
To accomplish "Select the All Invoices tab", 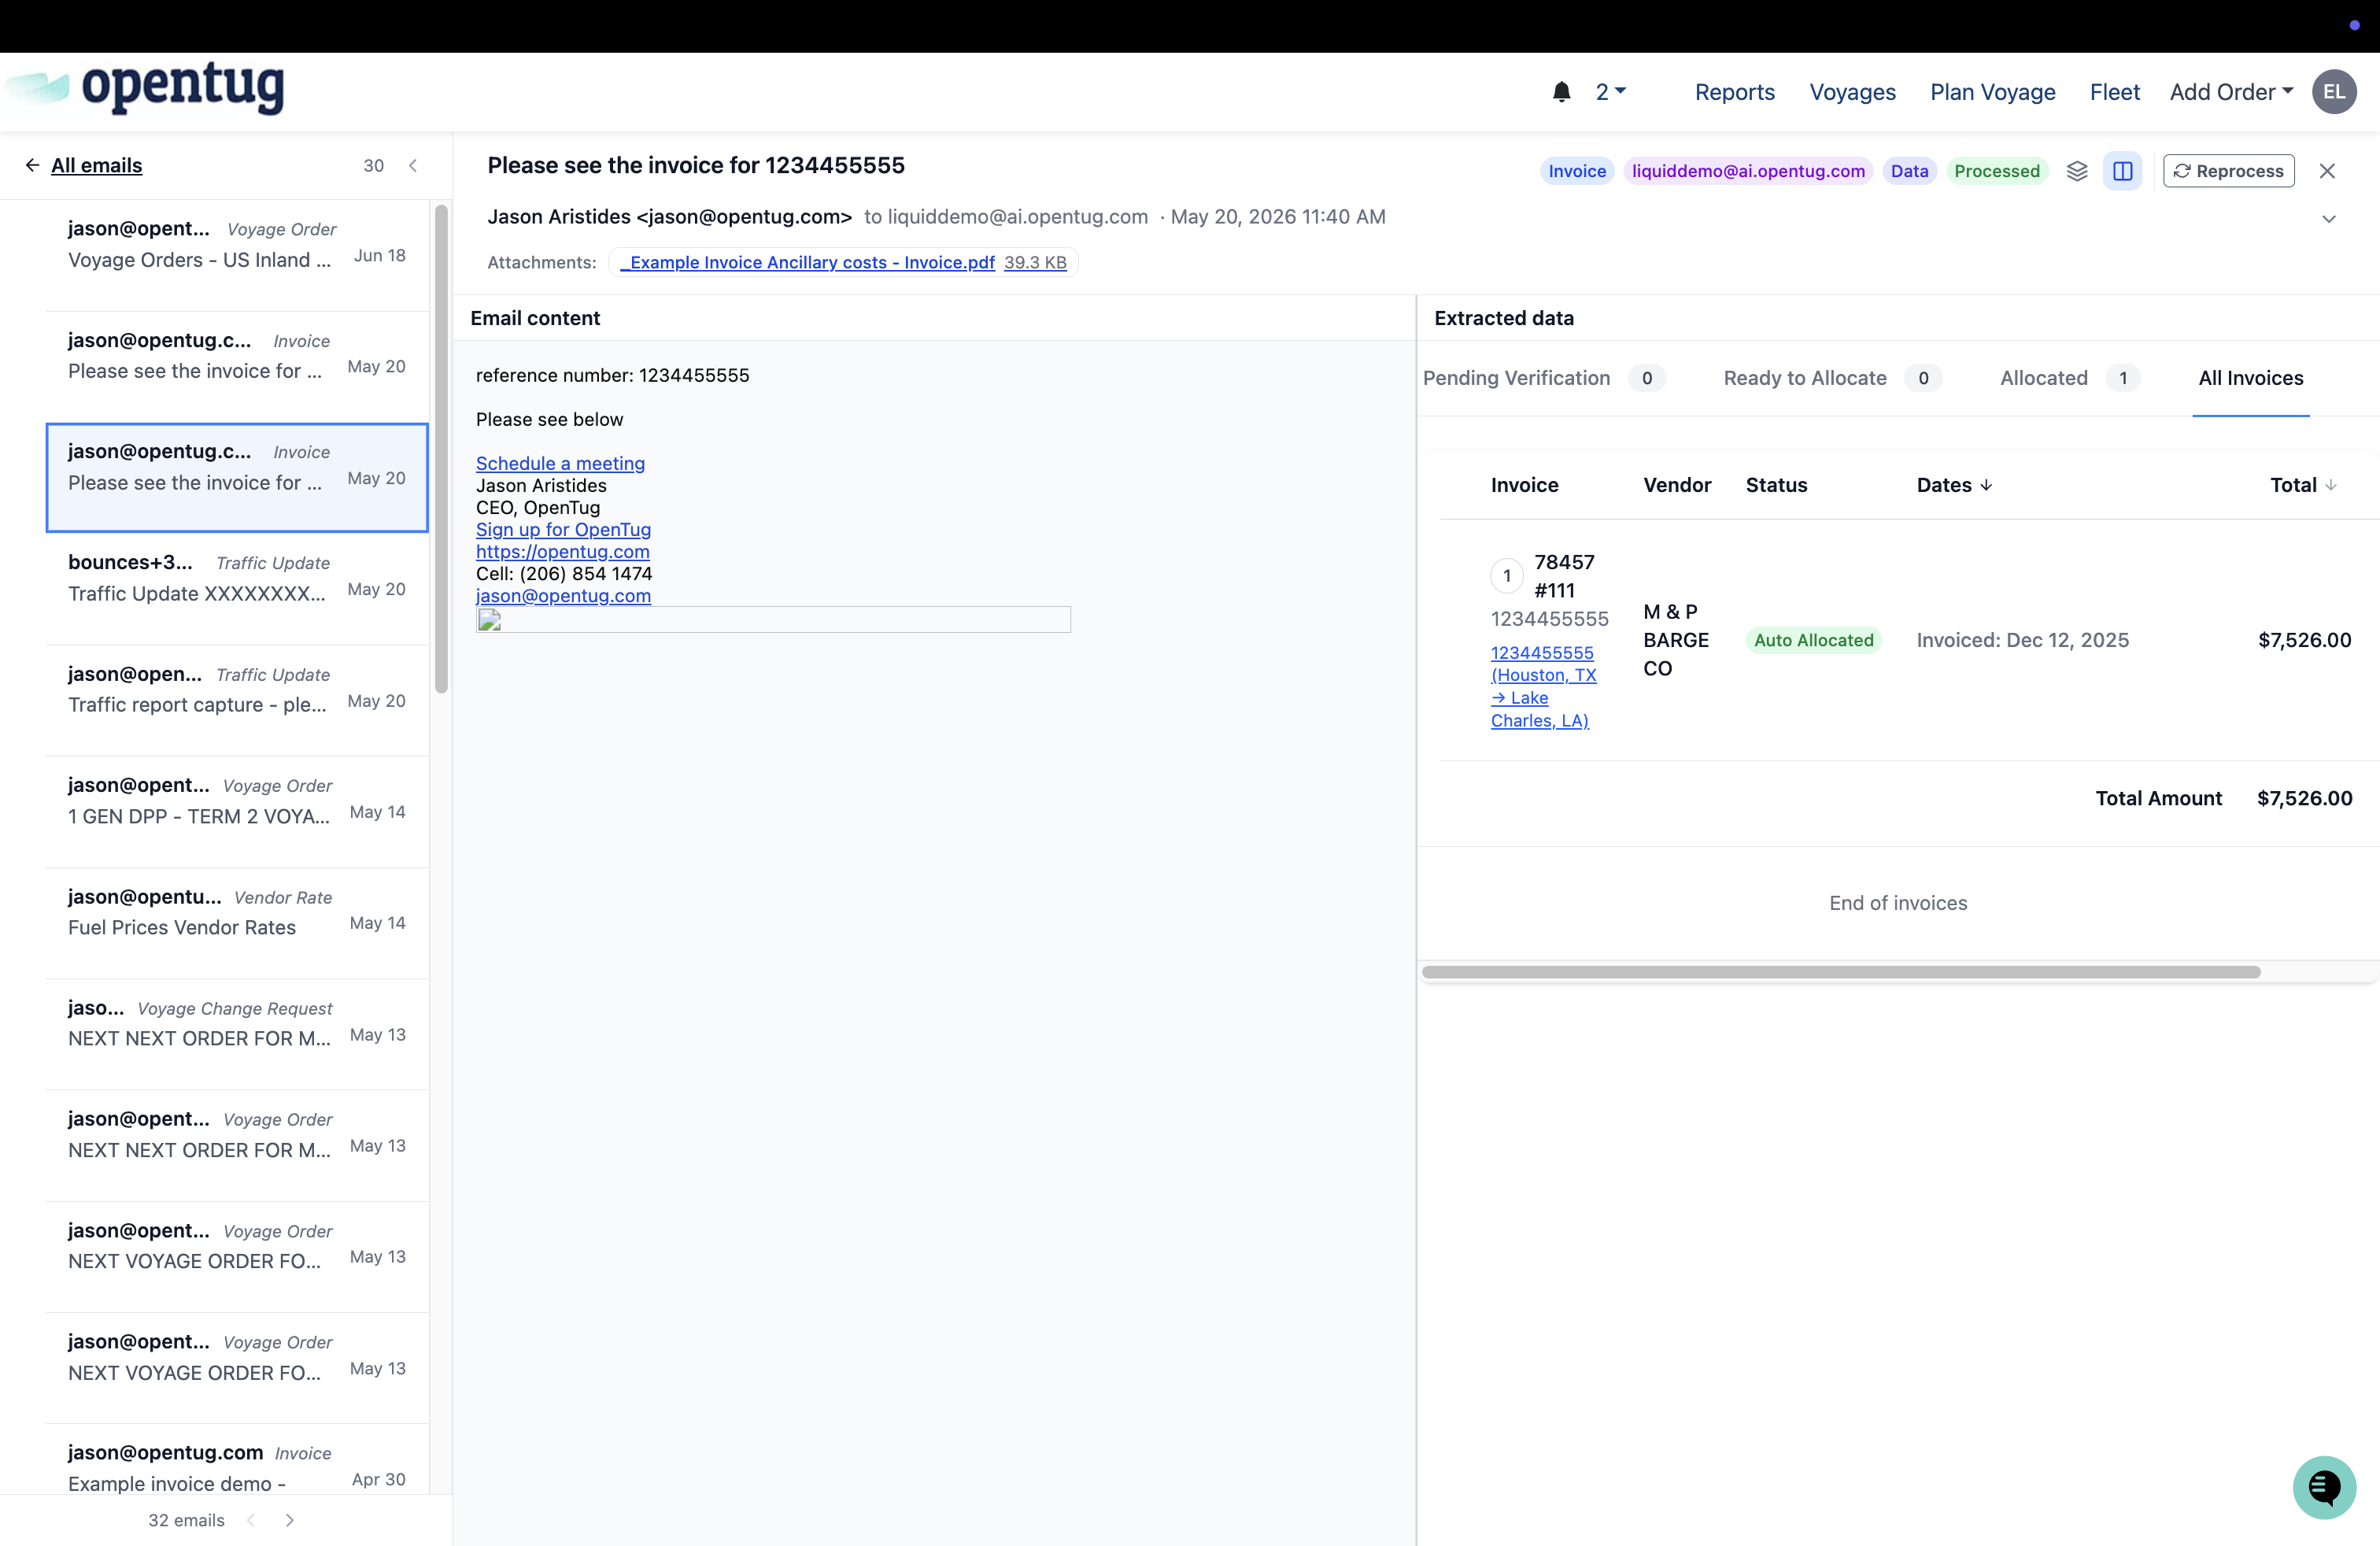I will 2250,378.
